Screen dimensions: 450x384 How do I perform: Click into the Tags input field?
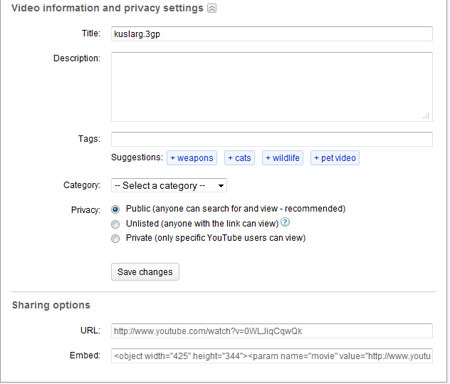(x=272, y=139)
